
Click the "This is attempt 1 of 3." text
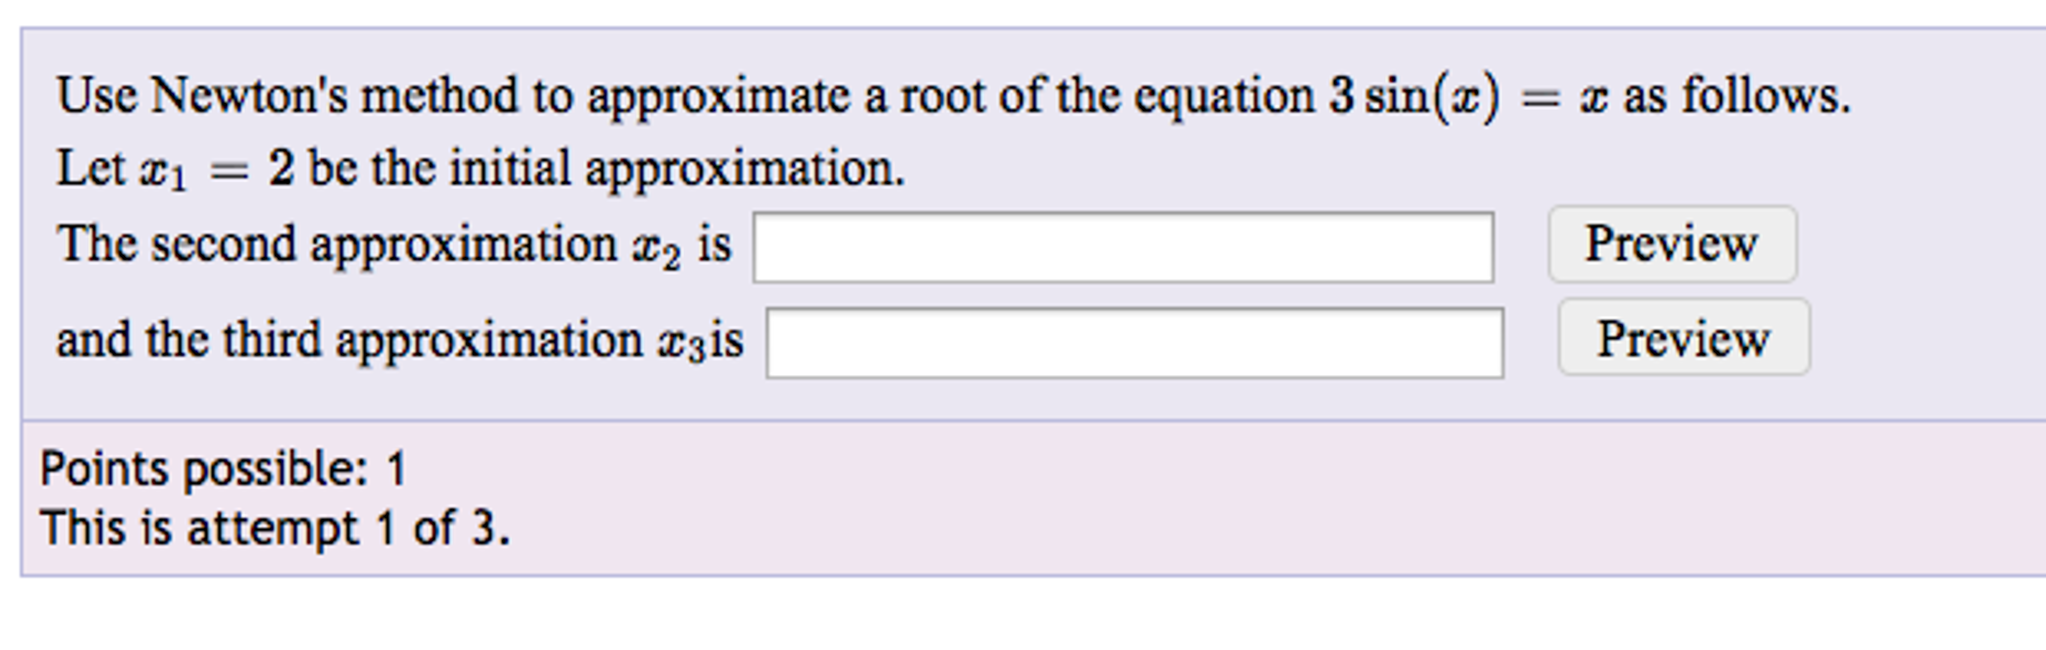[x=275, y=528]
